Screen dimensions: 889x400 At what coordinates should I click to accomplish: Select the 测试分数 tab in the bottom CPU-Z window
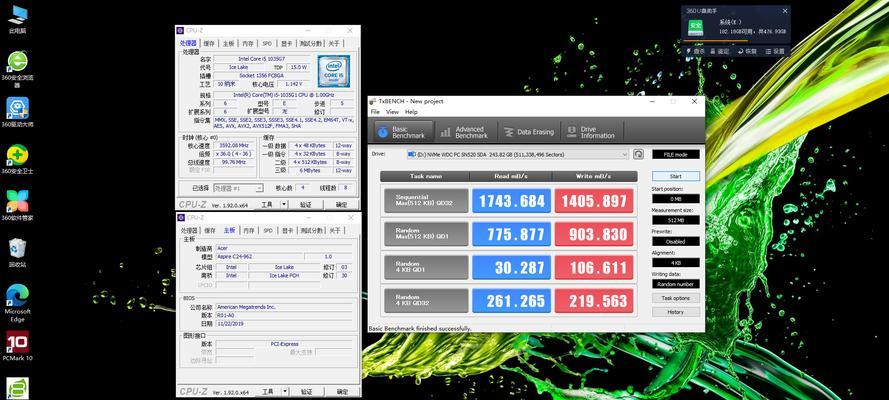[x=311, y=231]
